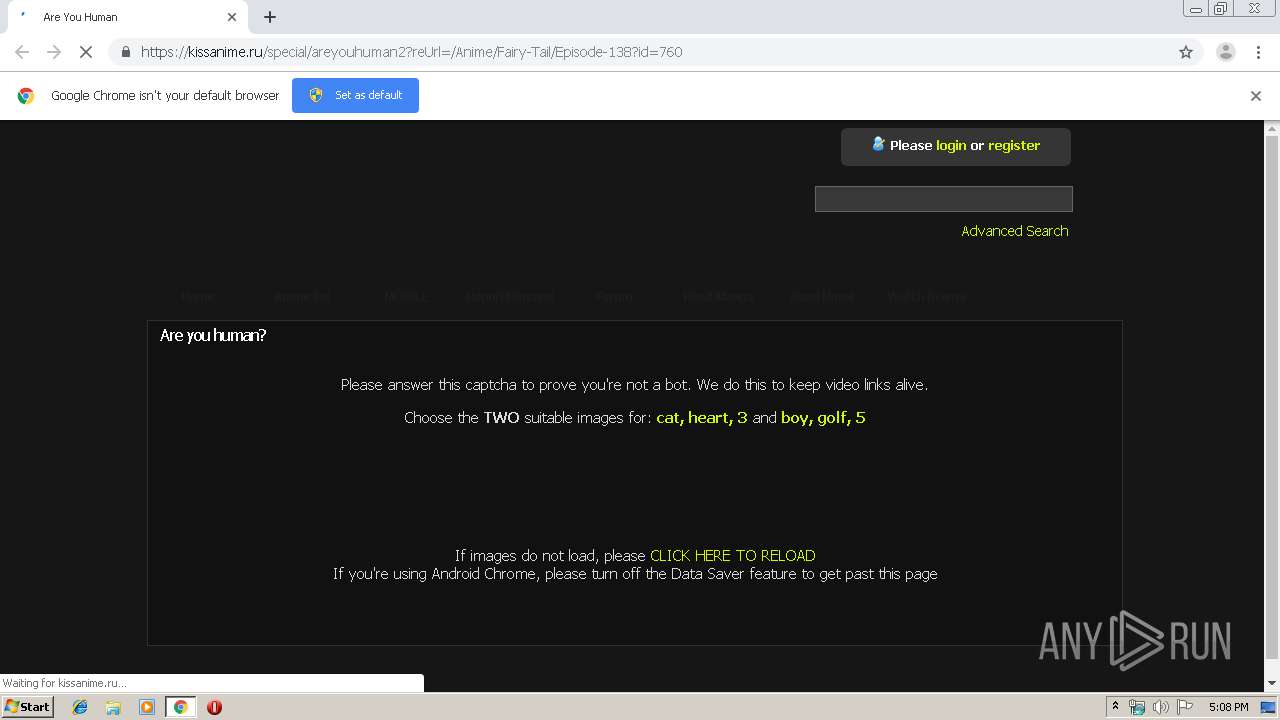Open Action Center flag icon
The width and height of the screenshot is (1280, 720).
[1185, 707]
